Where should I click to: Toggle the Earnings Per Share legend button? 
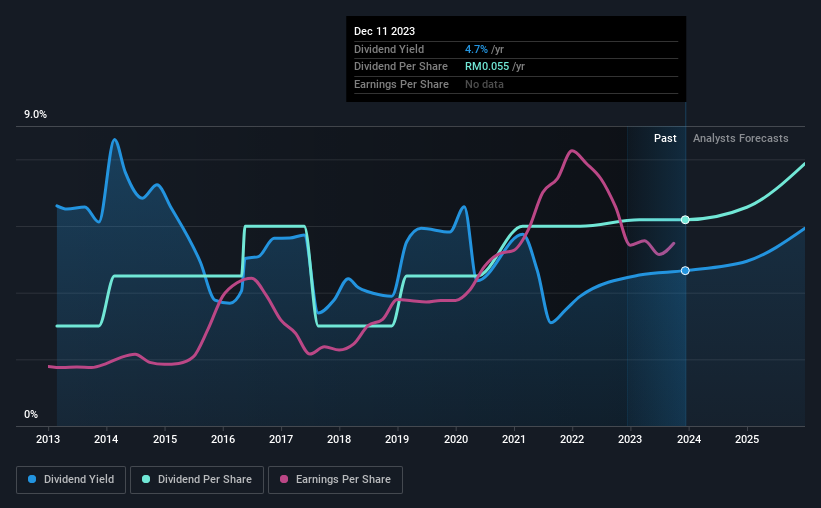click(335, 480)
